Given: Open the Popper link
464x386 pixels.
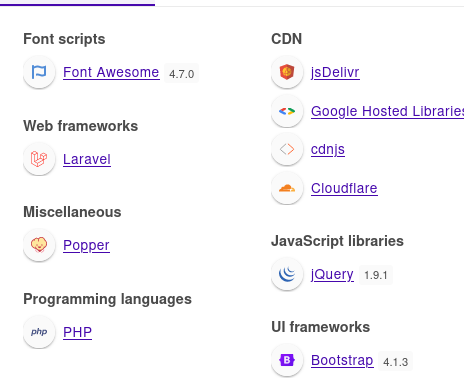Looking at the screenshot, I should pyautogui.click(x=86, y=246).
